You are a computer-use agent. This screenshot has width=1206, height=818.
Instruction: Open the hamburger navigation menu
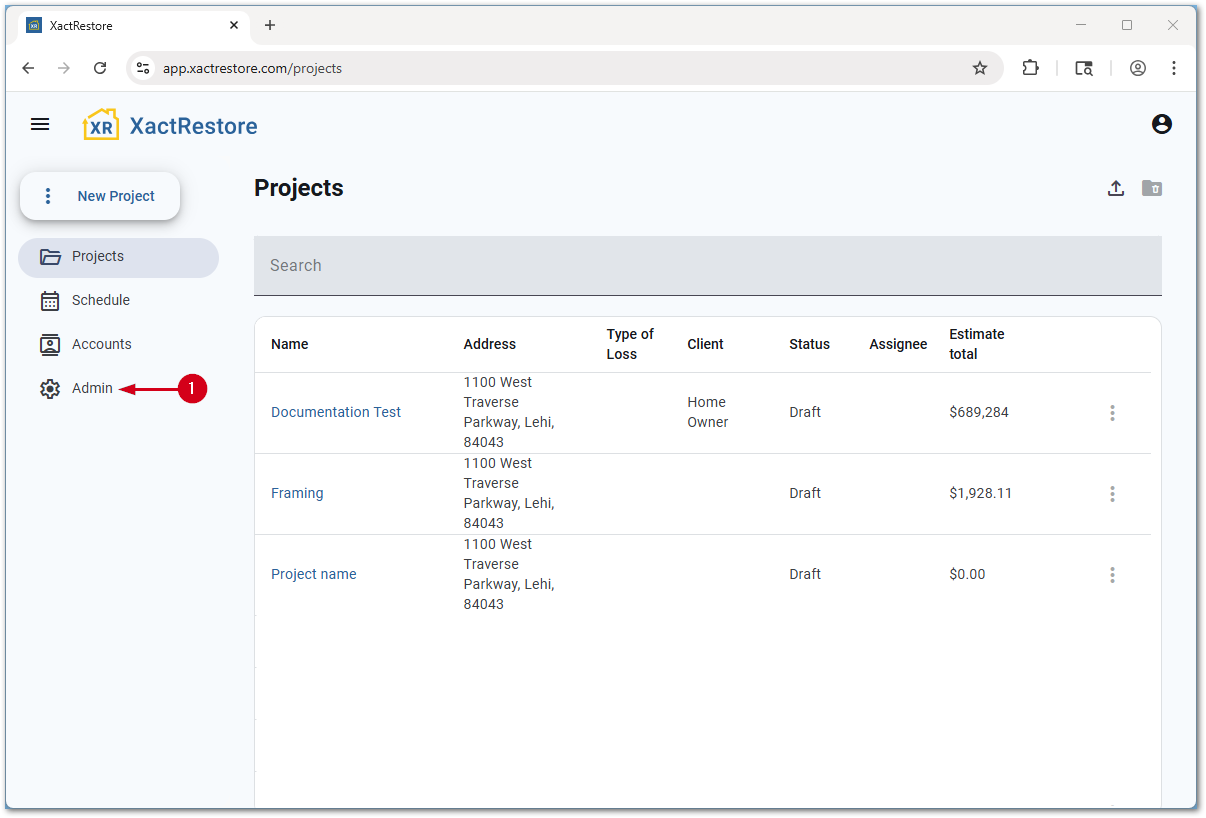pos(40,124)
